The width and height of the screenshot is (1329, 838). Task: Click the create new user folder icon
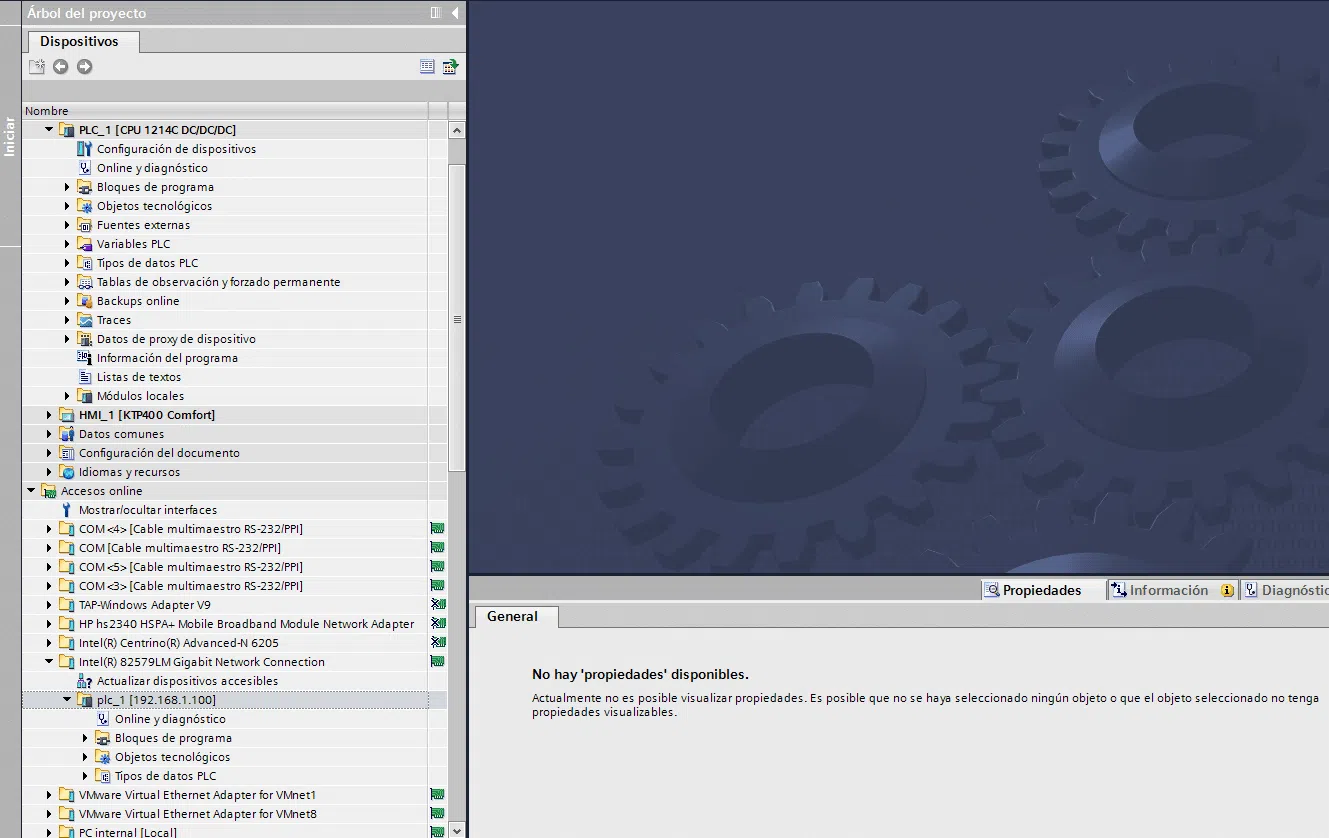click(37, 67)
